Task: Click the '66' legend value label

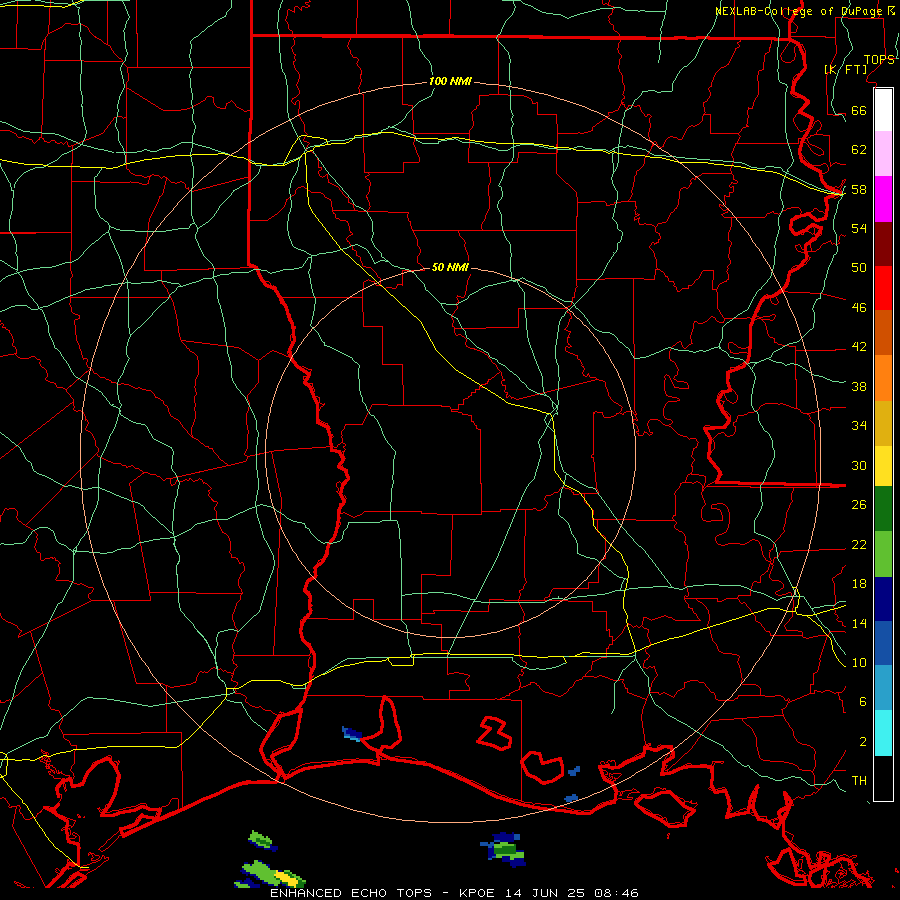Action: coord(859,110)
